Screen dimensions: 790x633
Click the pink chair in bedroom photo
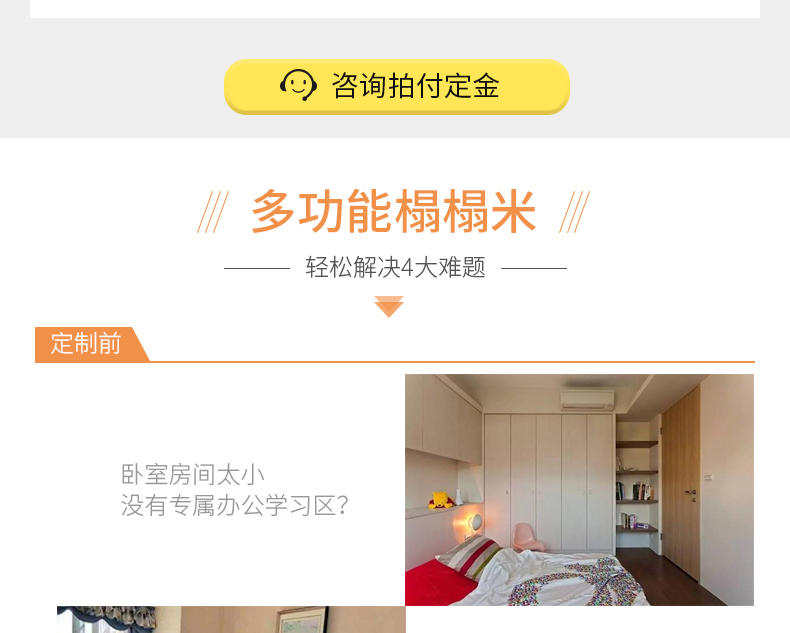tap(528, 537)
